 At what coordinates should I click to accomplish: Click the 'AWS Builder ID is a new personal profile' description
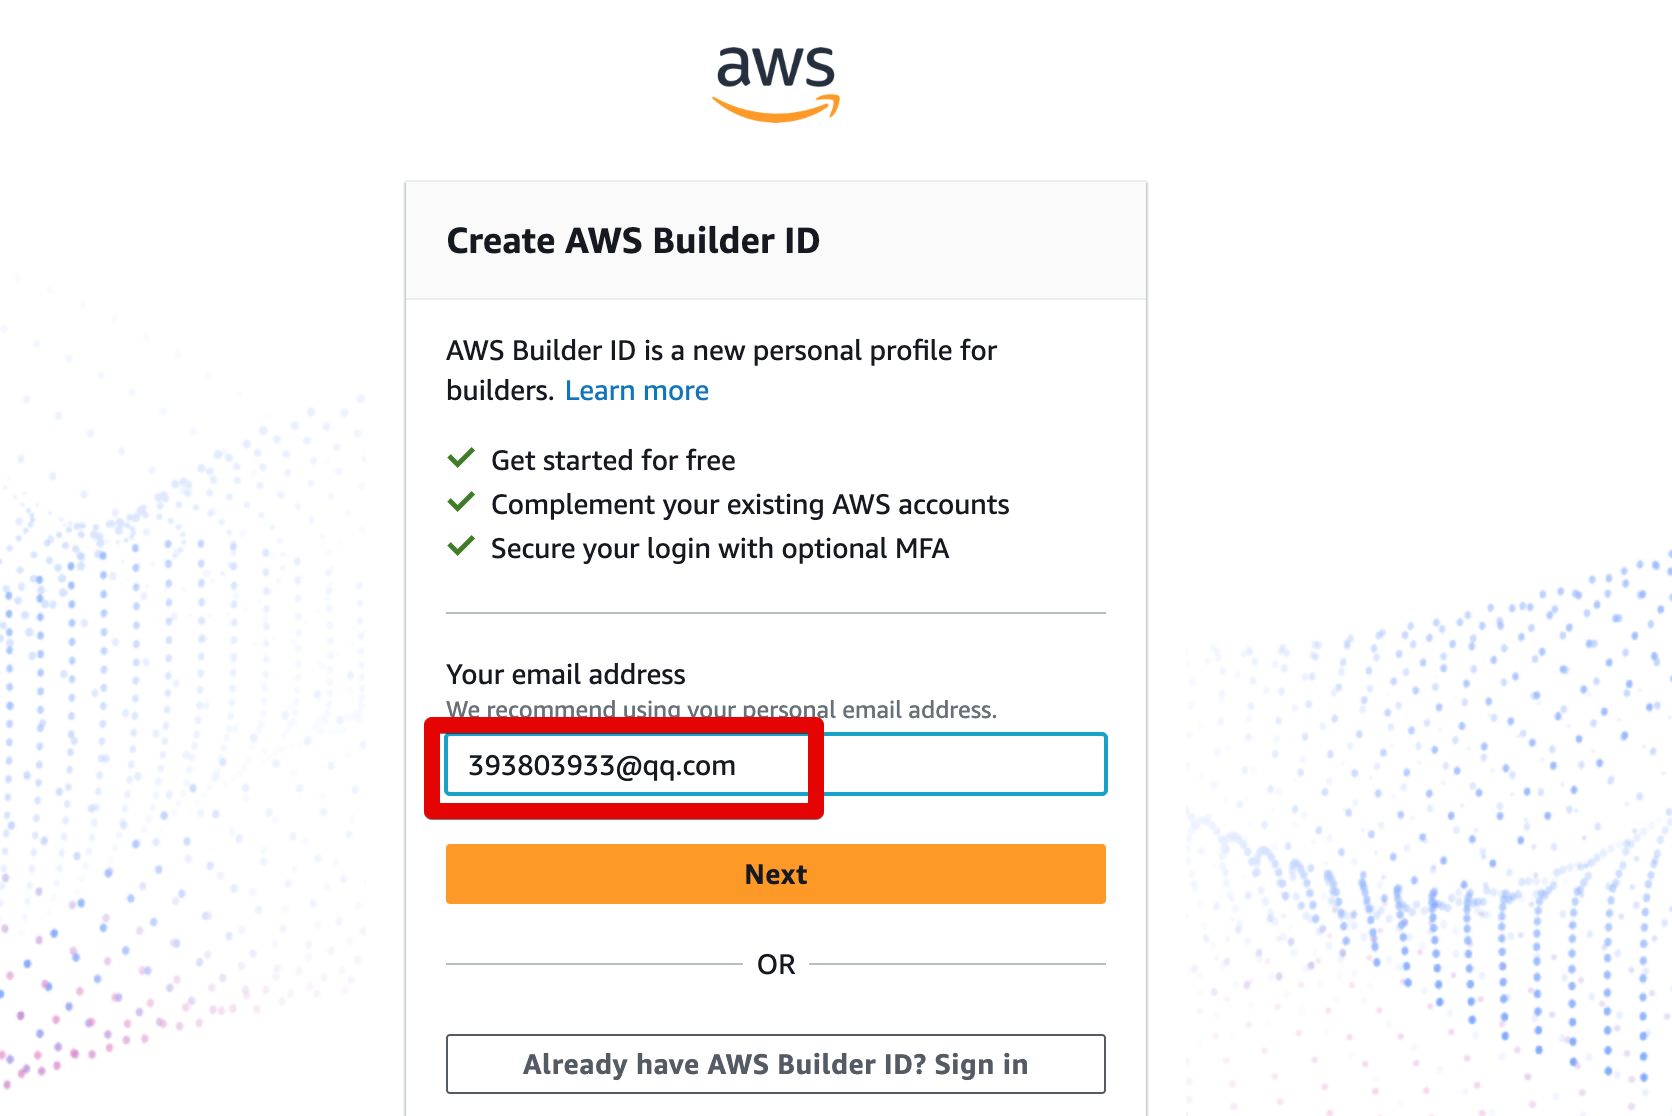point(721,351)
